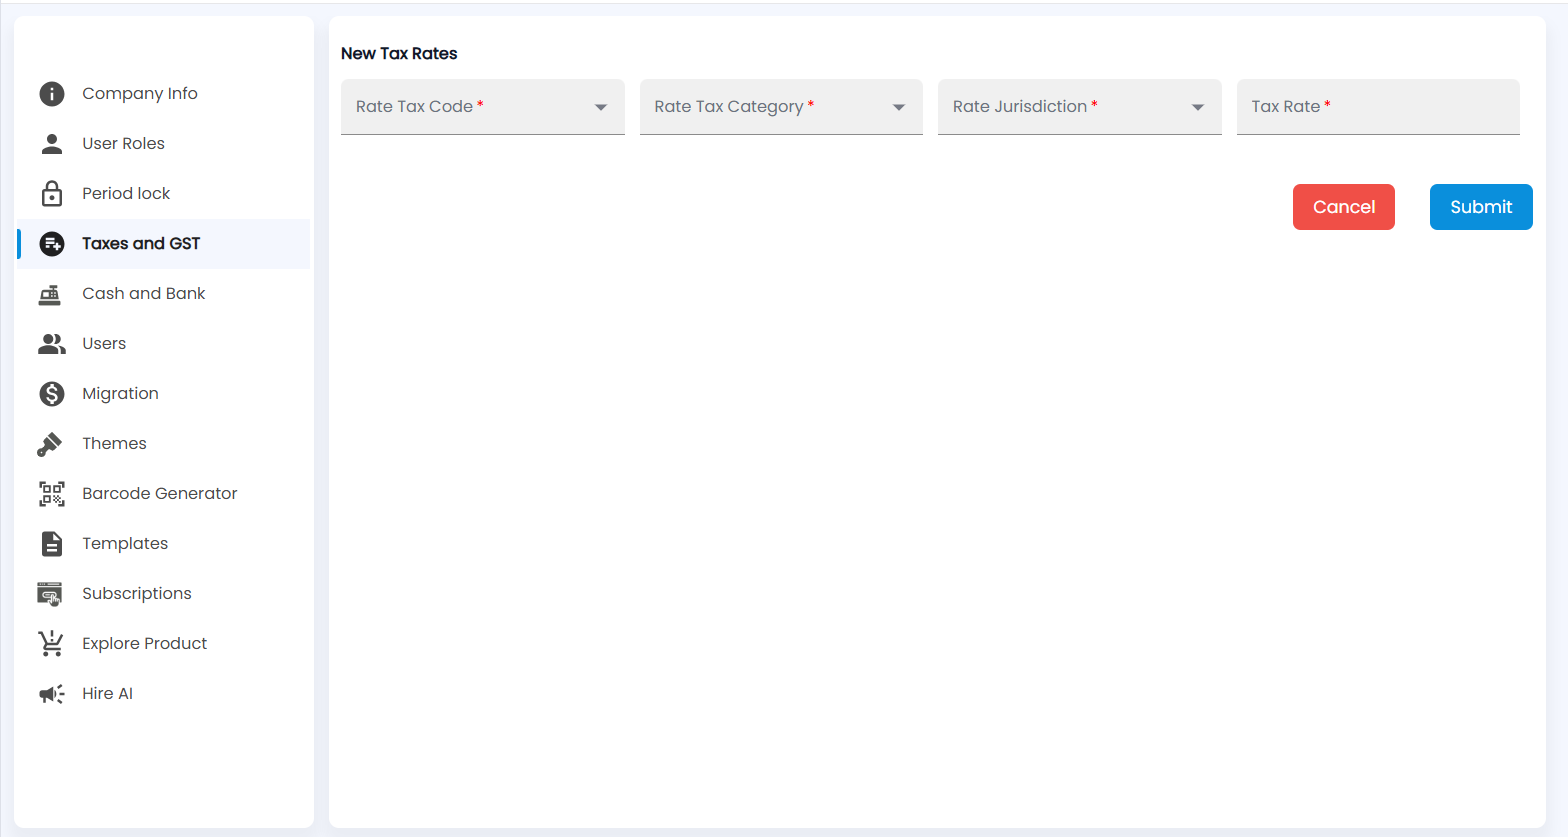Select the Explore Product menu item
The width and height of the screenshot is (1568, 837).
click(164, 644)
